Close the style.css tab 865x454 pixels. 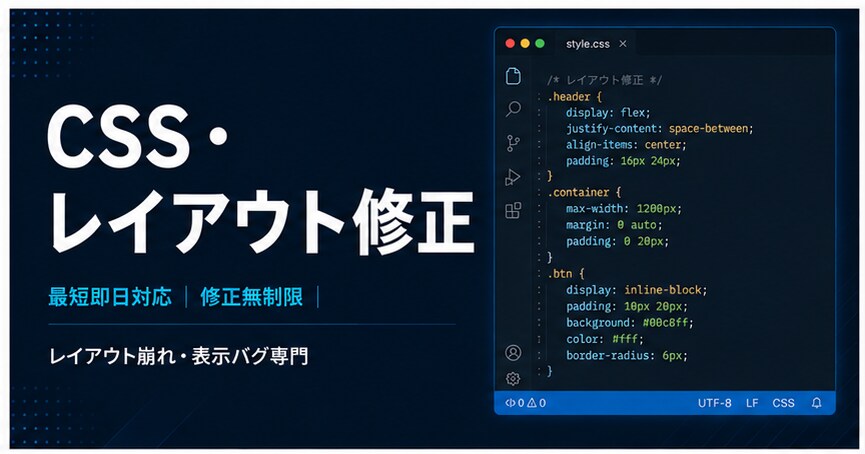pos(623,44)
